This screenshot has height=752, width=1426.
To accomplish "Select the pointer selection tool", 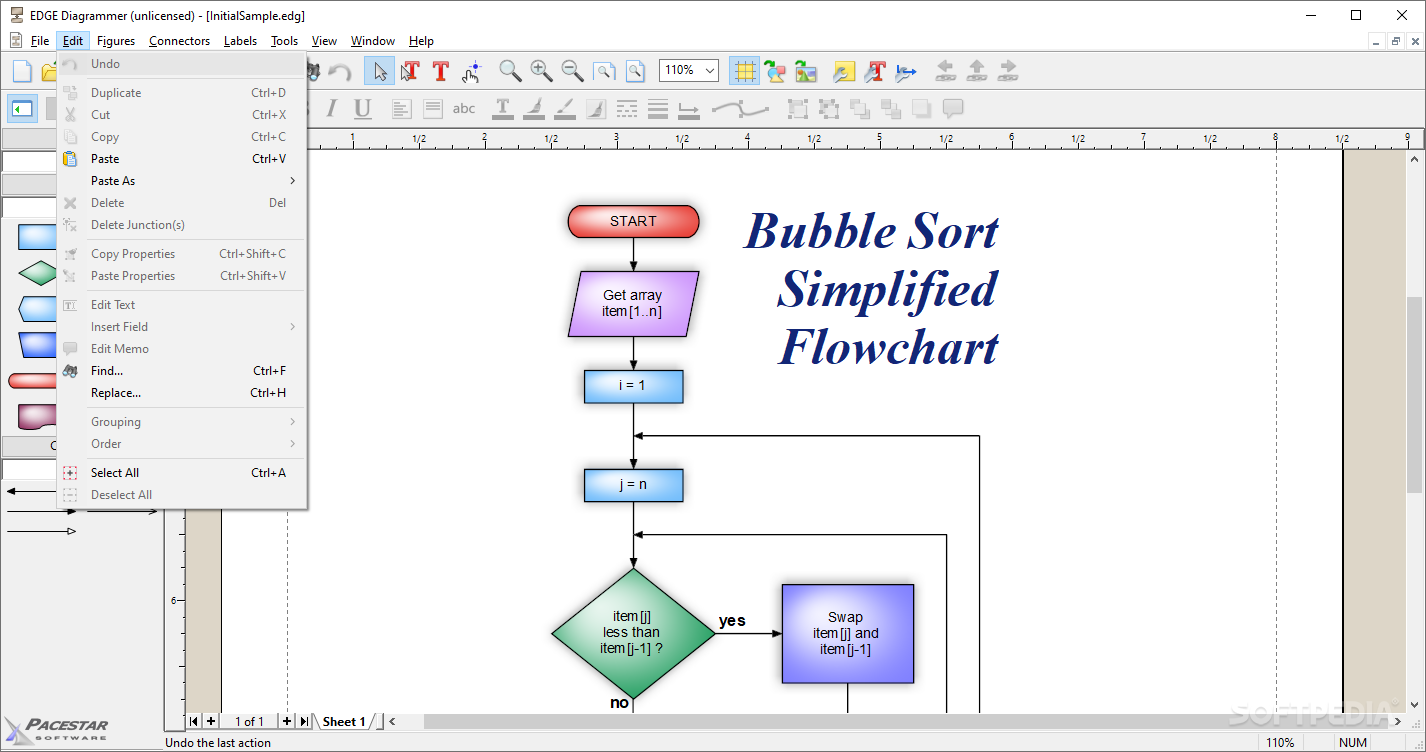I will 379,71.
